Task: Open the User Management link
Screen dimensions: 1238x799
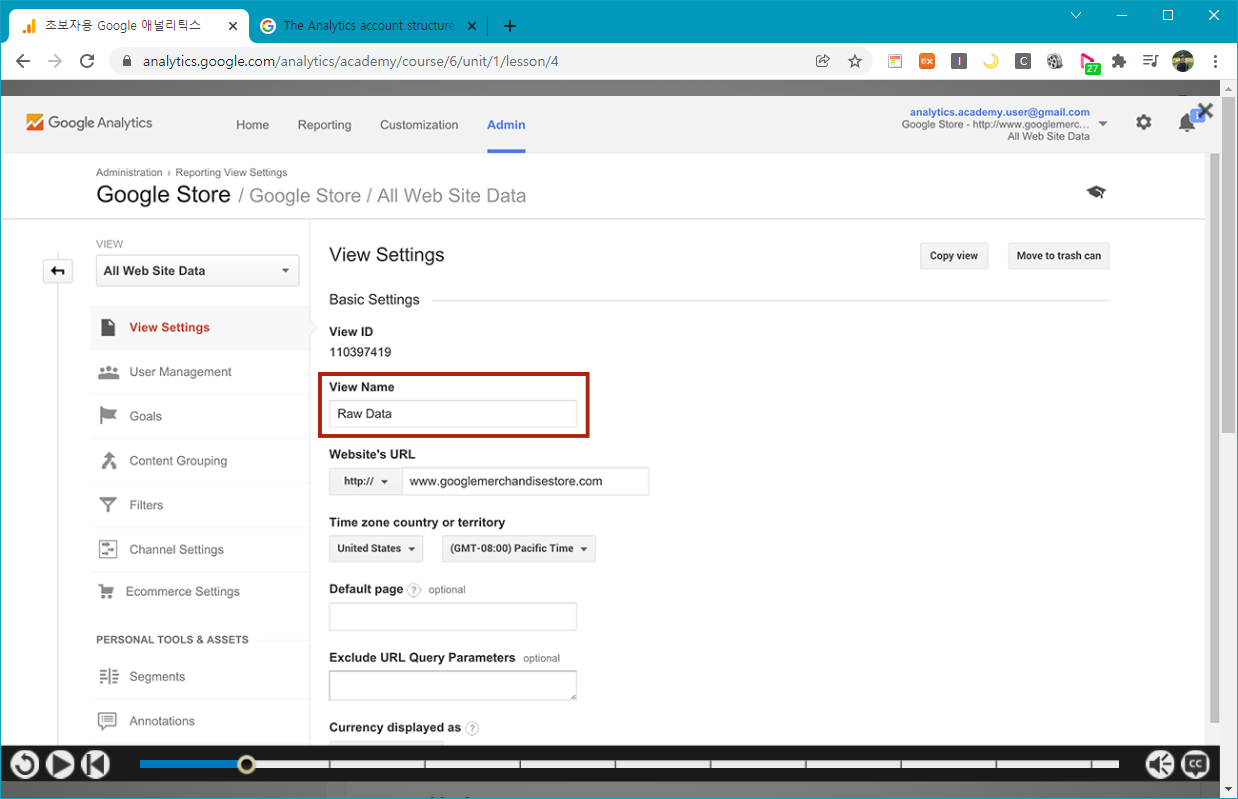Action: (180, 372)
